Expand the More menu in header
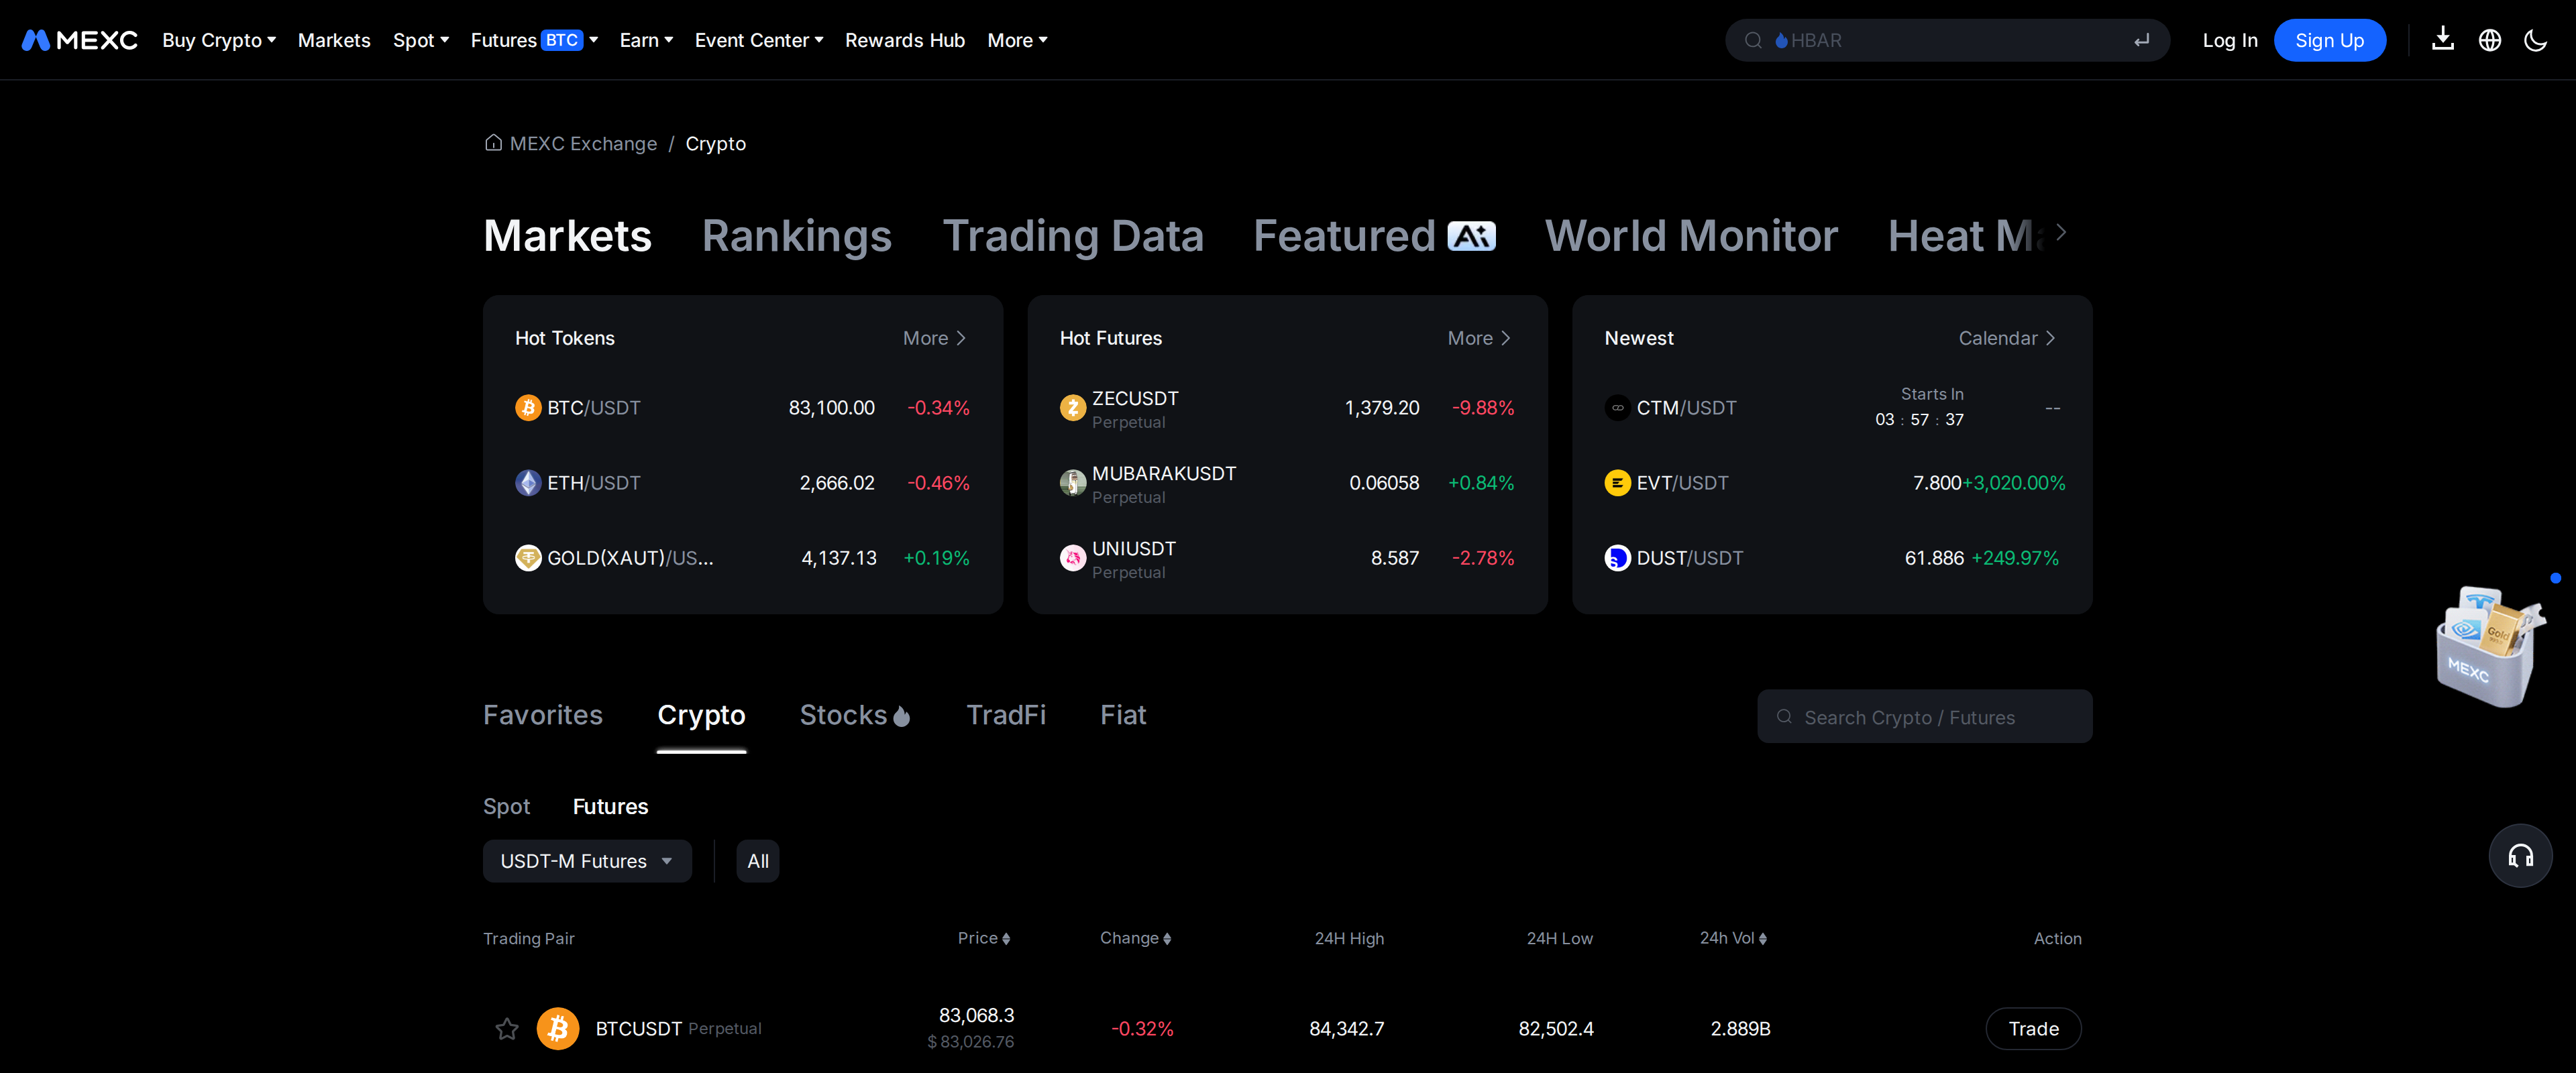 tap(1017, 40)
